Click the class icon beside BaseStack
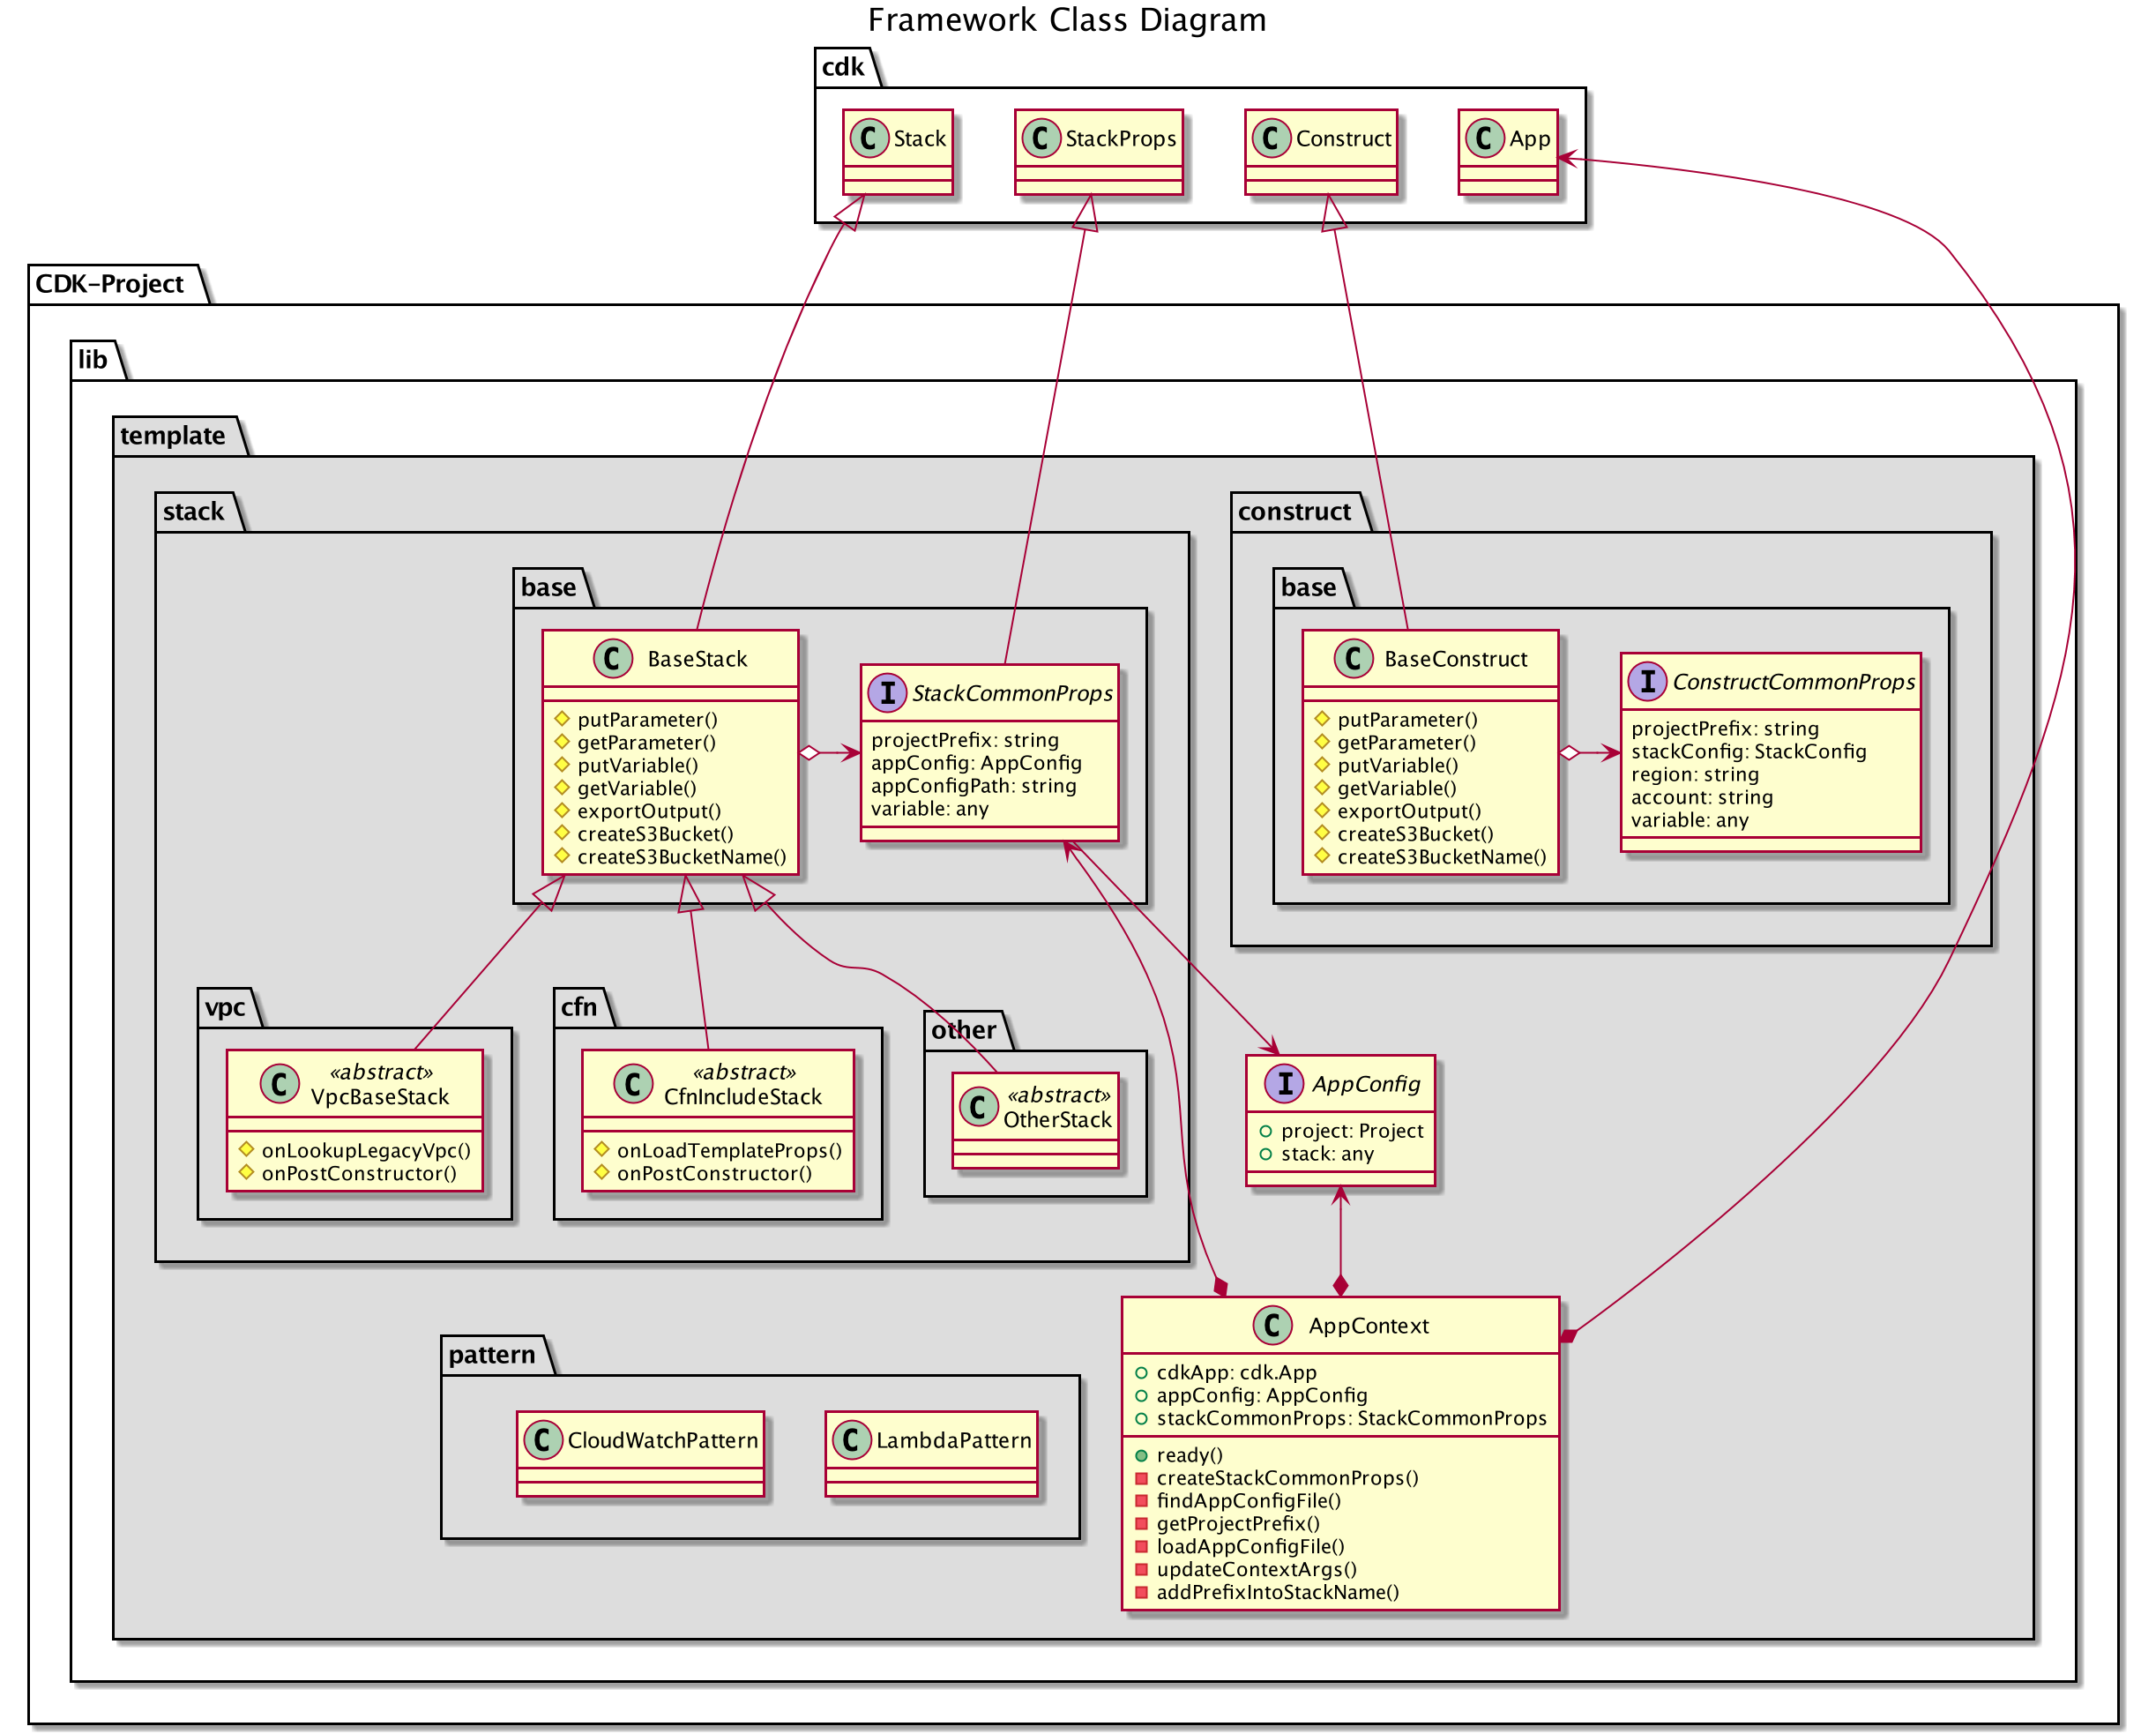The image size is (2156, 1734). tap(612, 658)
